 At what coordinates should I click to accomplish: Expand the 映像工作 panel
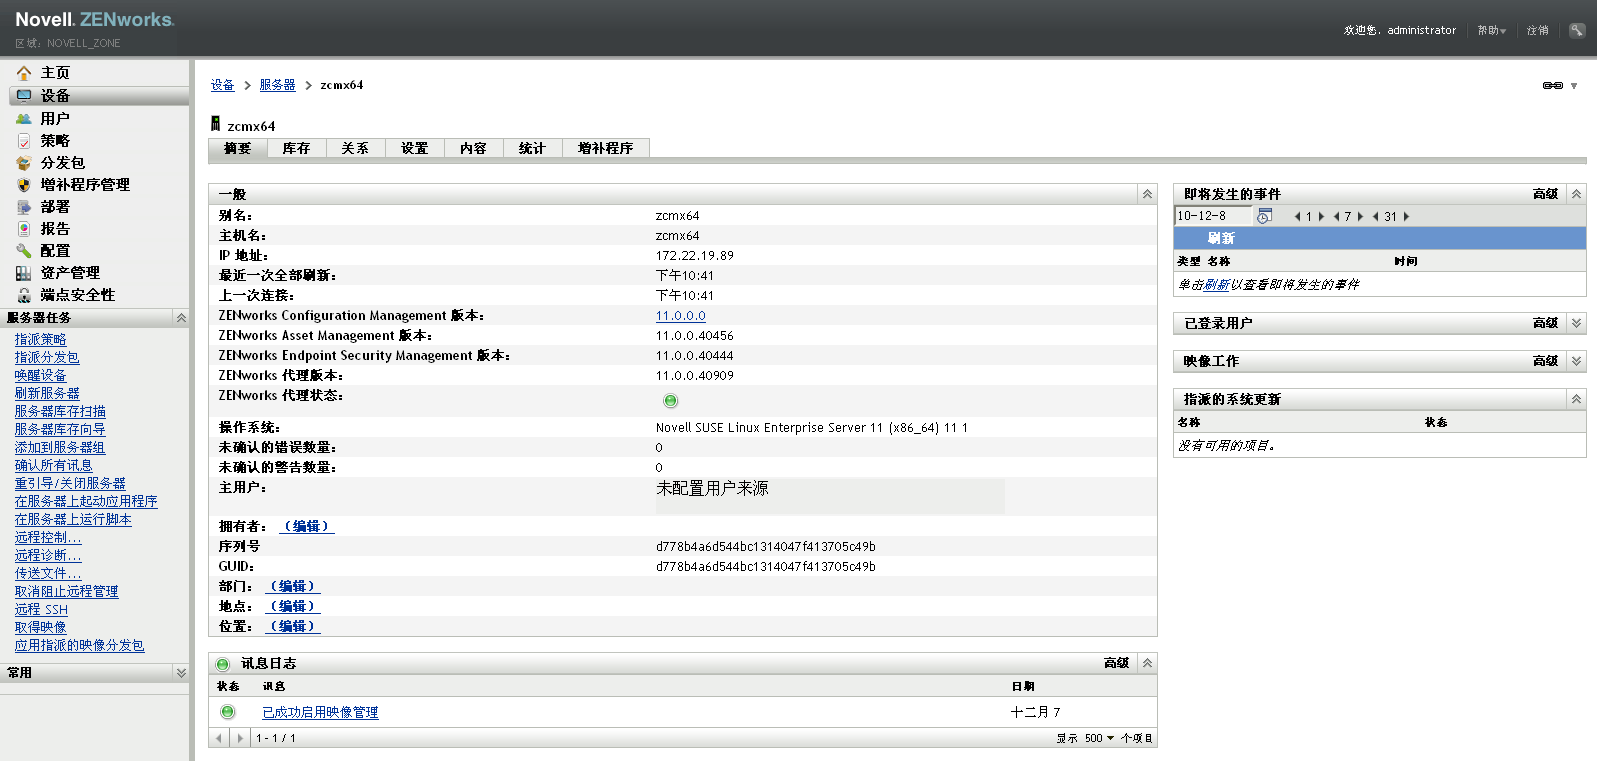tap(1576, 361)
